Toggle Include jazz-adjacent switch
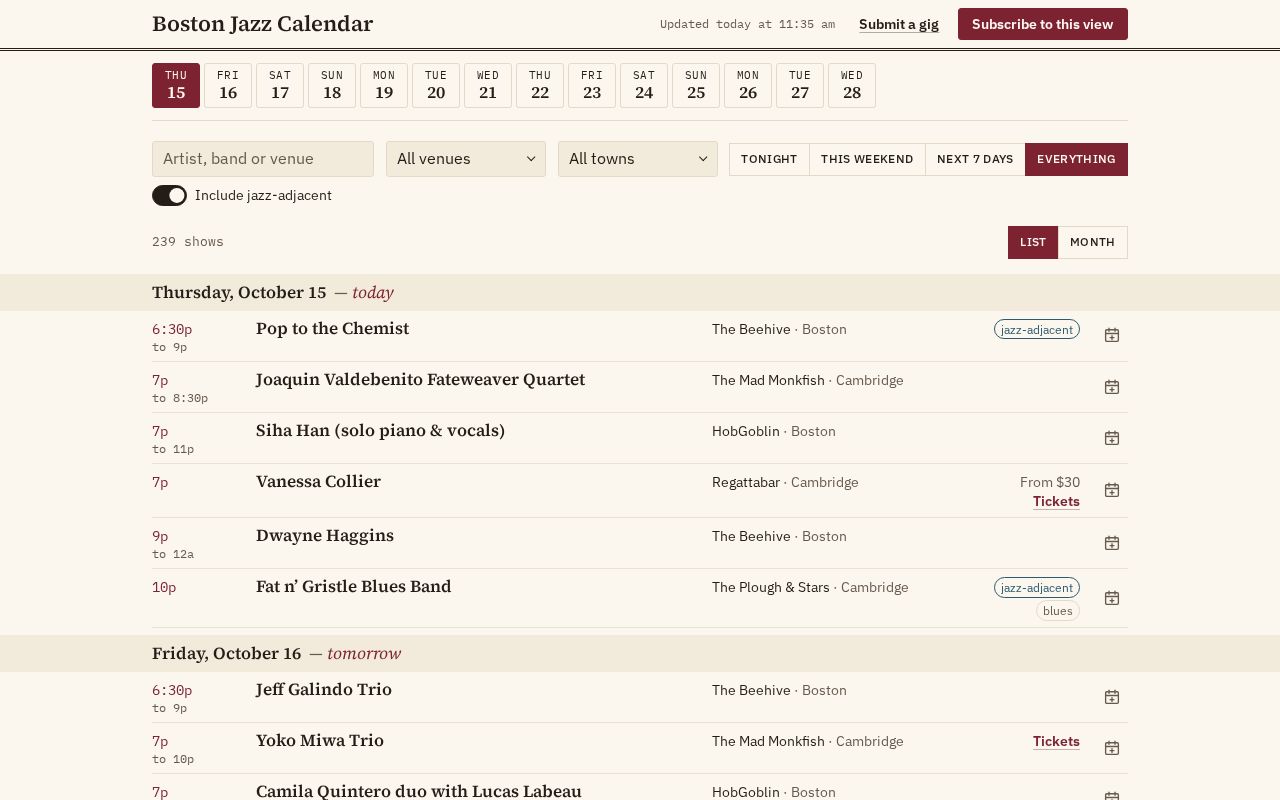The image size is (1280, 800). click(x=169, y=196)
